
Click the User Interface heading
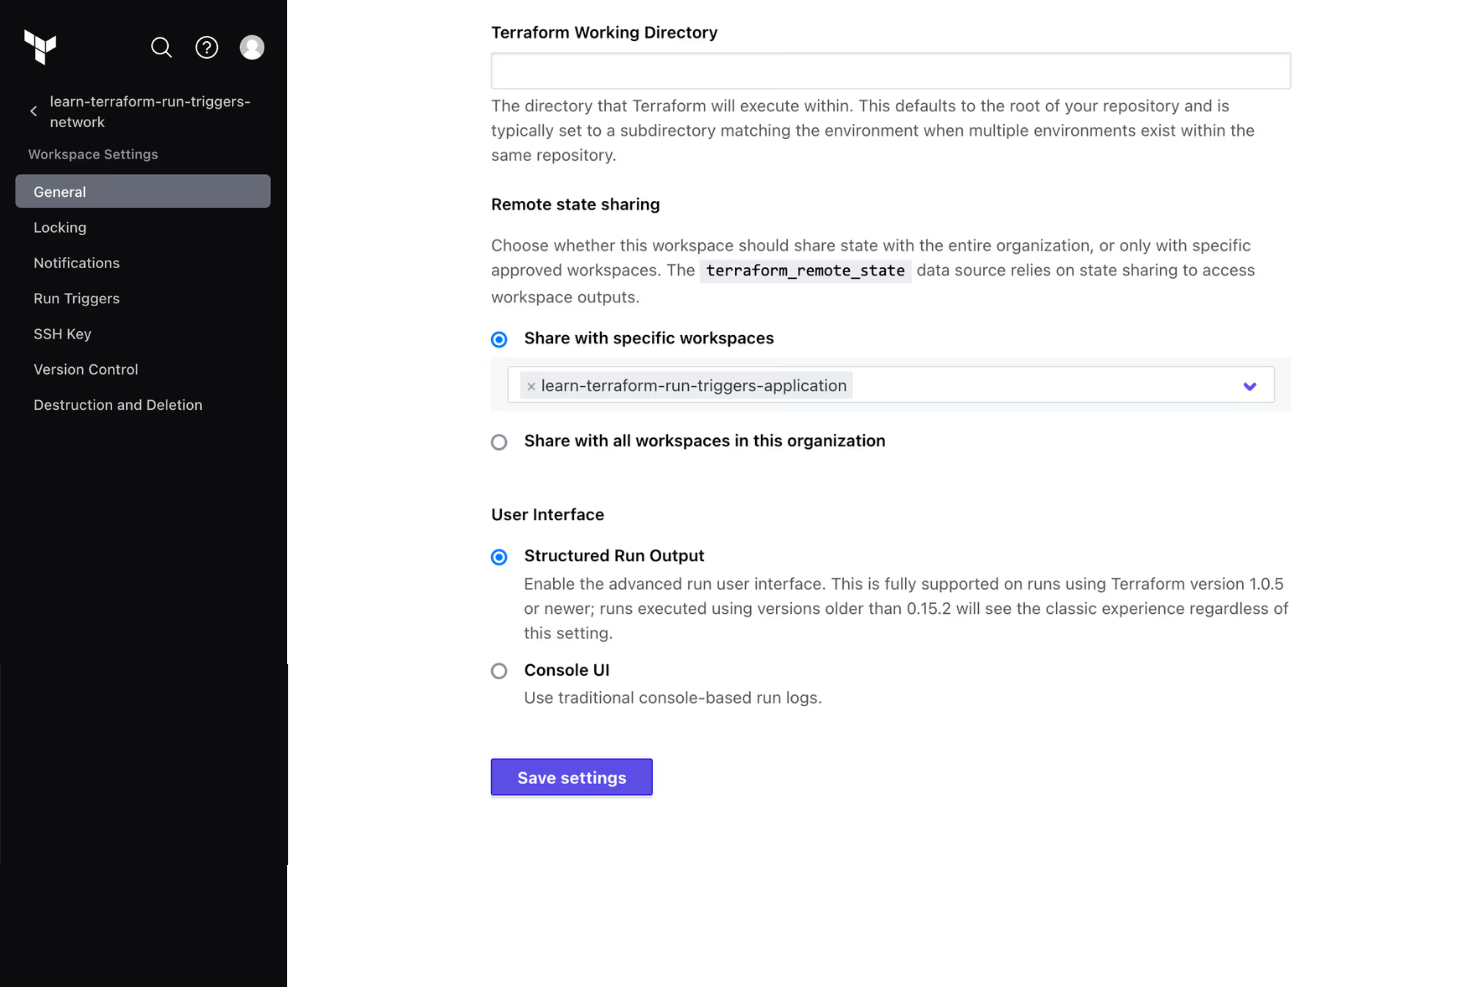[547, 514]
